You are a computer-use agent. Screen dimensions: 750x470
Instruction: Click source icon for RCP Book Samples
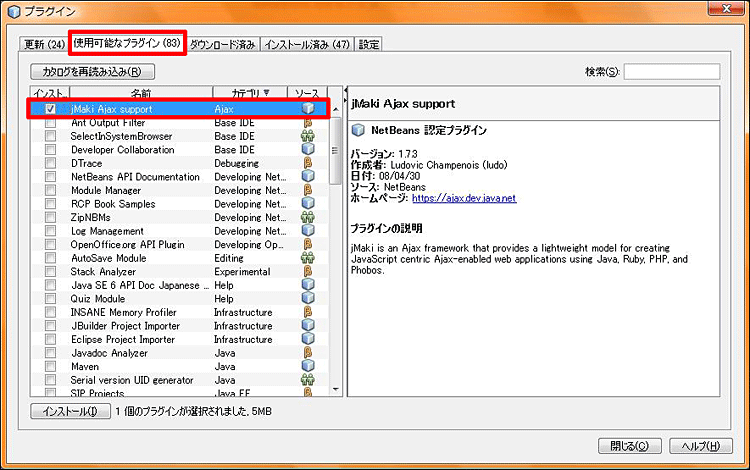(308, 204)
